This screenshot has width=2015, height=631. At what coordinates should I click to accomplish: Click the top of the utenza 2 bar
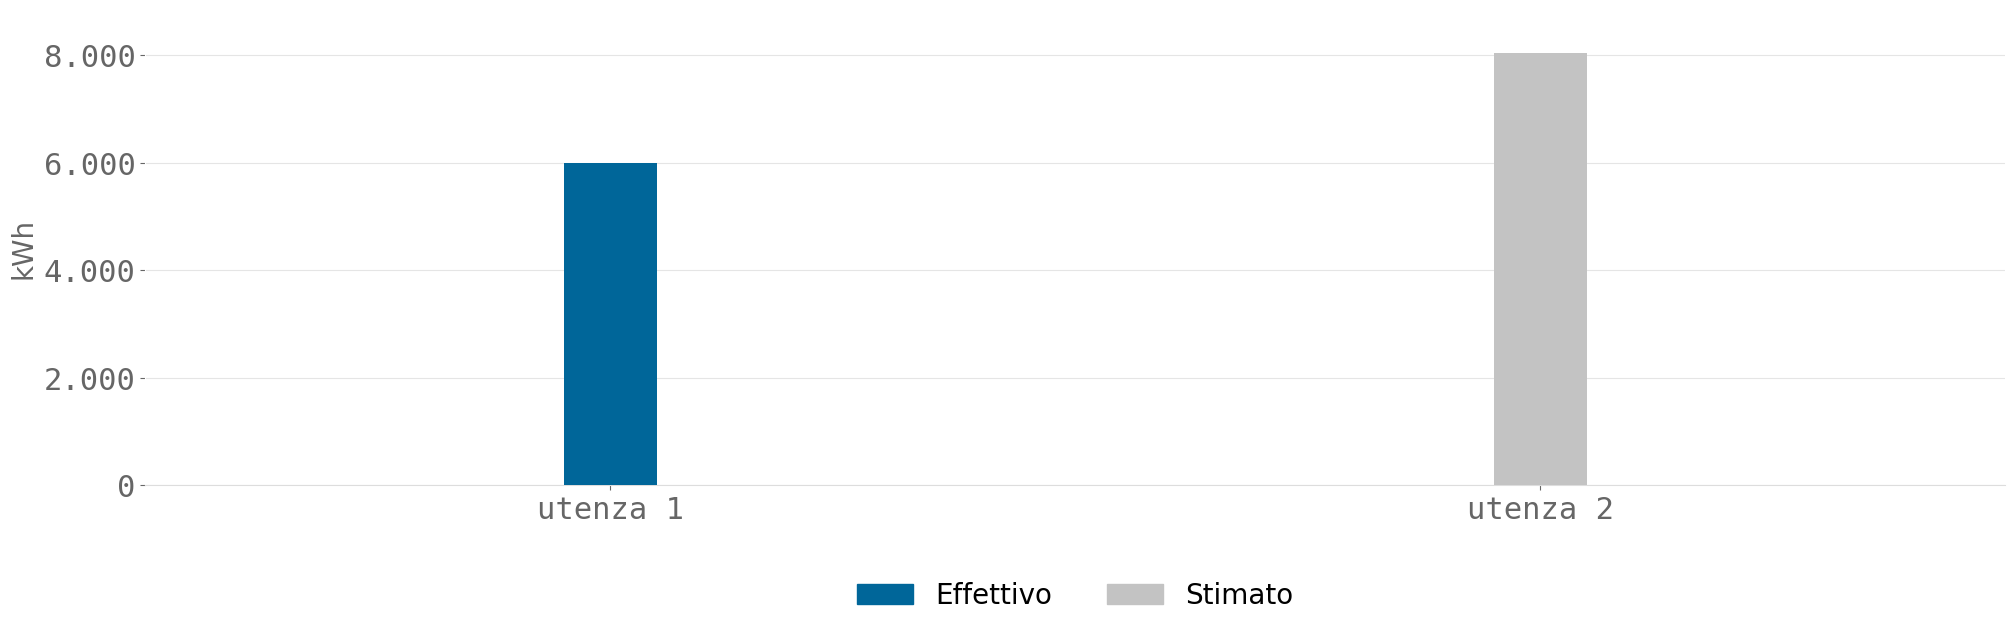pyautogui.click(x=1540, y=54)
